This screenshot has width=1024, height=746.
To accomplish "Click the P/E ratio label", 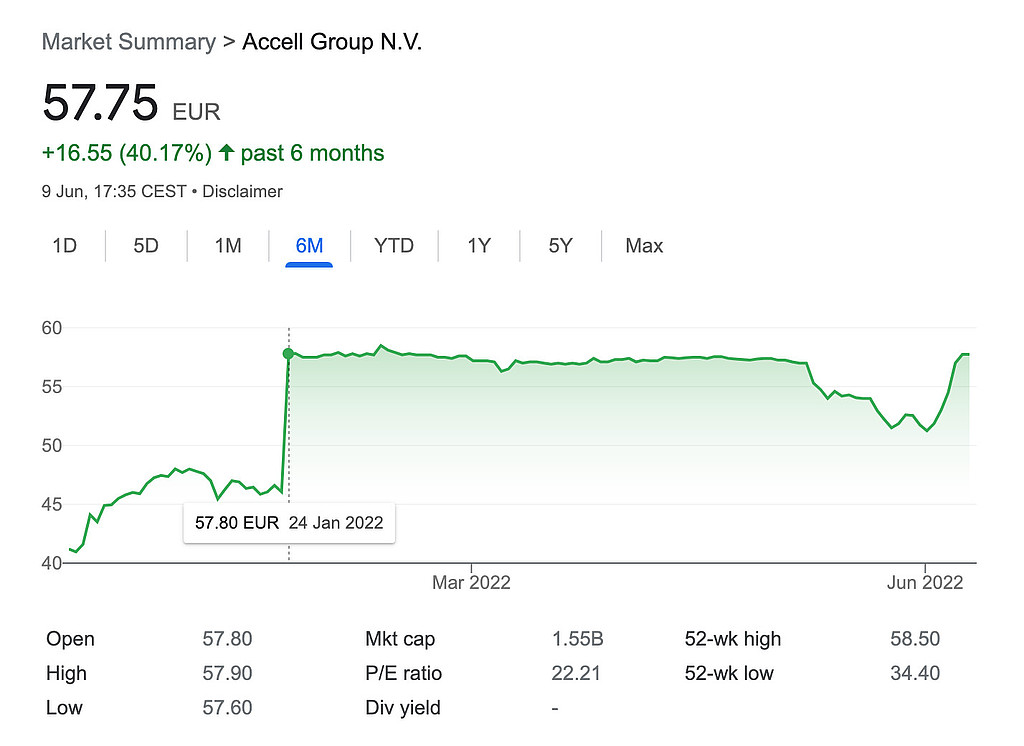I will pyautogui.click(x=404, y=673).
